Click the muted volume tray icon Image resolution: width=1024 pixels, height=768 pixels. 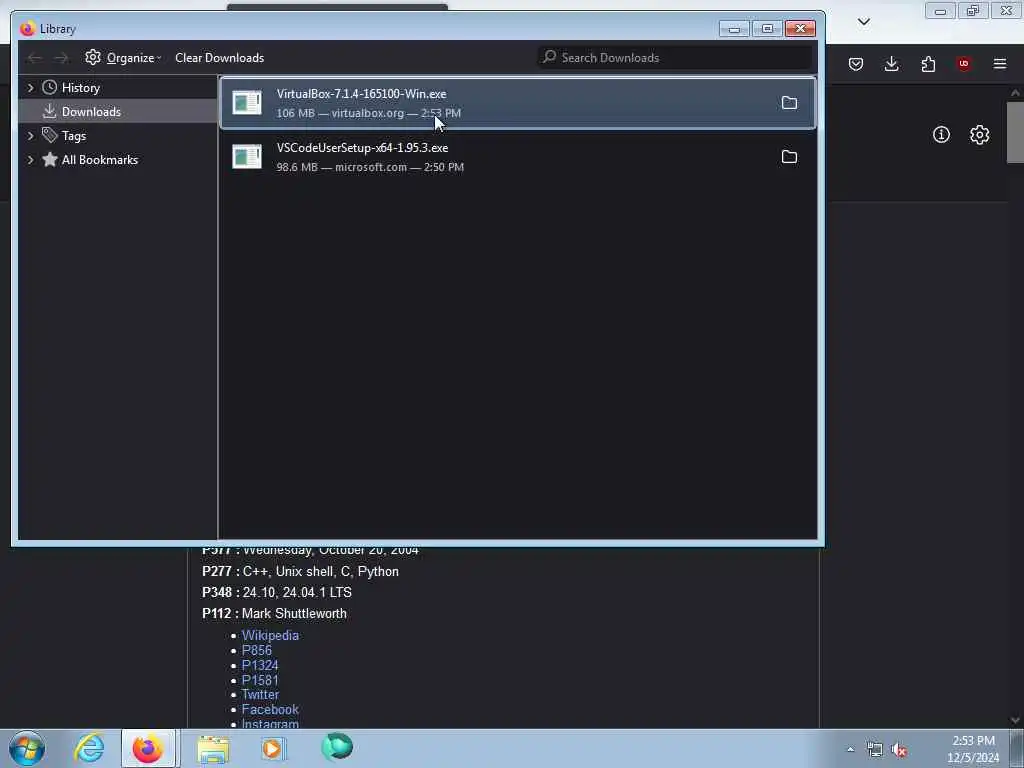coord(899,750)
